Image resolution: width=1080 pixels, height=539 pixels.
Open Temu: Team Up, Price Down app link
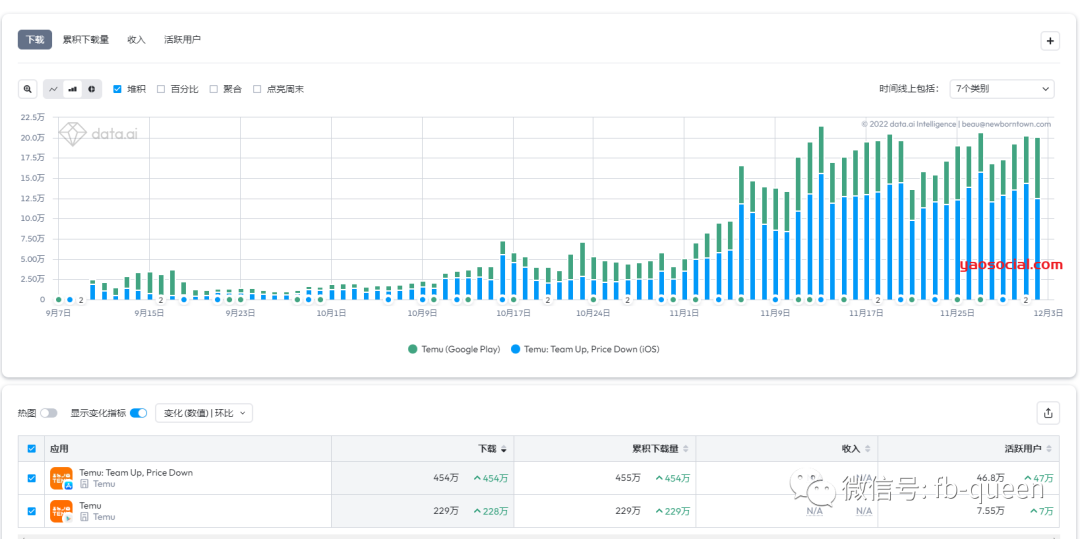(136, 473)
